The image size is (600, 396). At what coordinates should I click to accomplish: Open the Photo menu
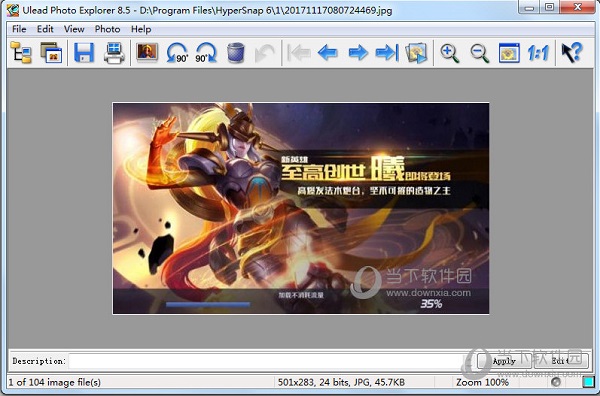coord(107,29)
